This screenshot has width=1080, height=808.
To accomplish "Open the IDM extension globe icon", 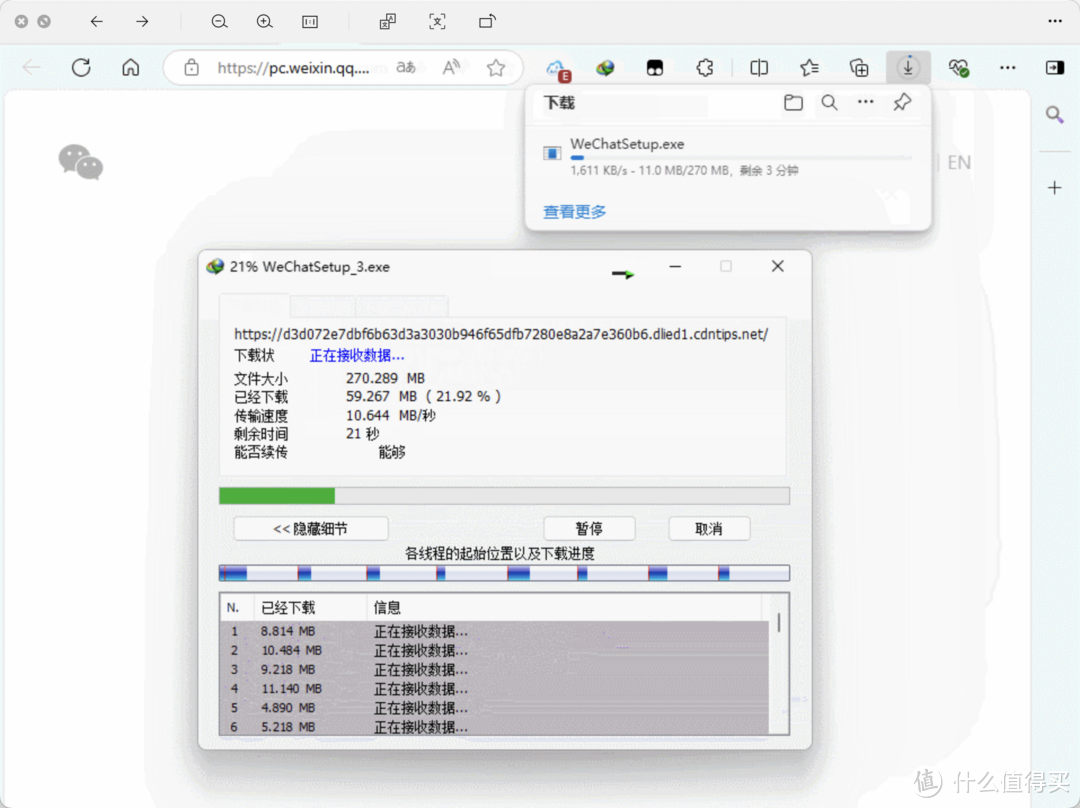I will pyautogui.click(x=605, y=68).
